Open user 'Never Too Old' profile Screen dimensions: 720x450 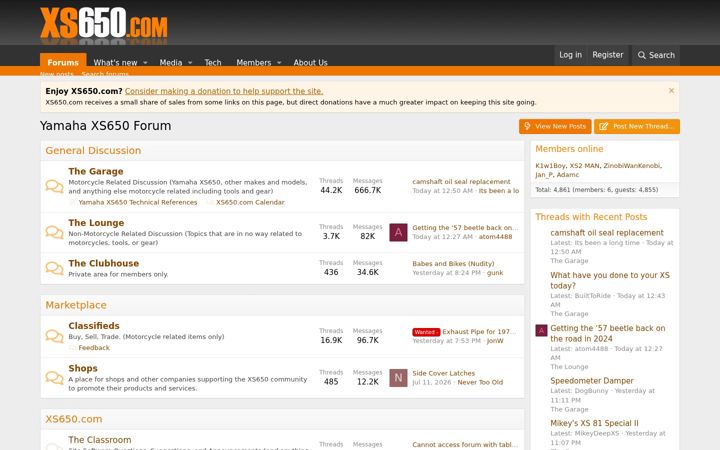click(x=480, y=382)
